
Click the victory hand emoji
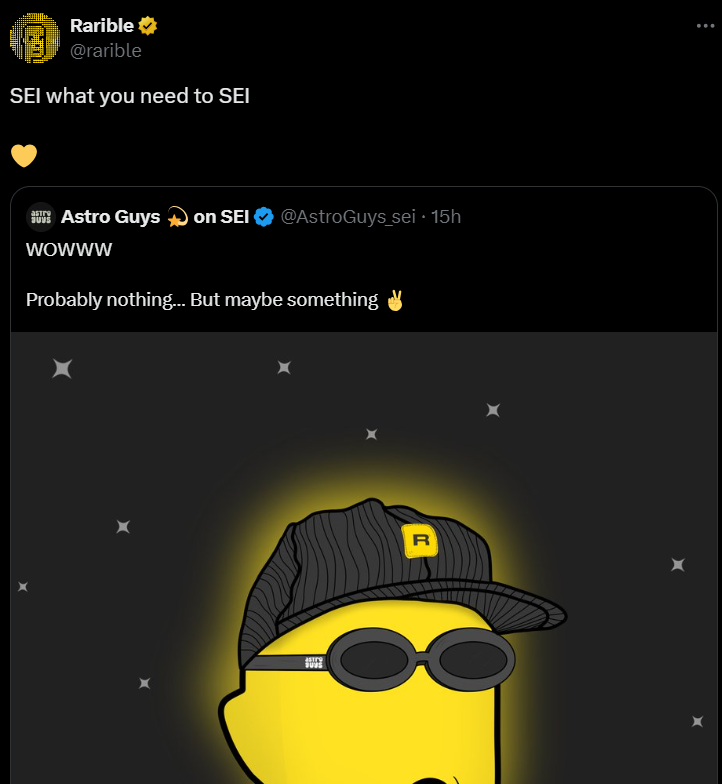396,300
